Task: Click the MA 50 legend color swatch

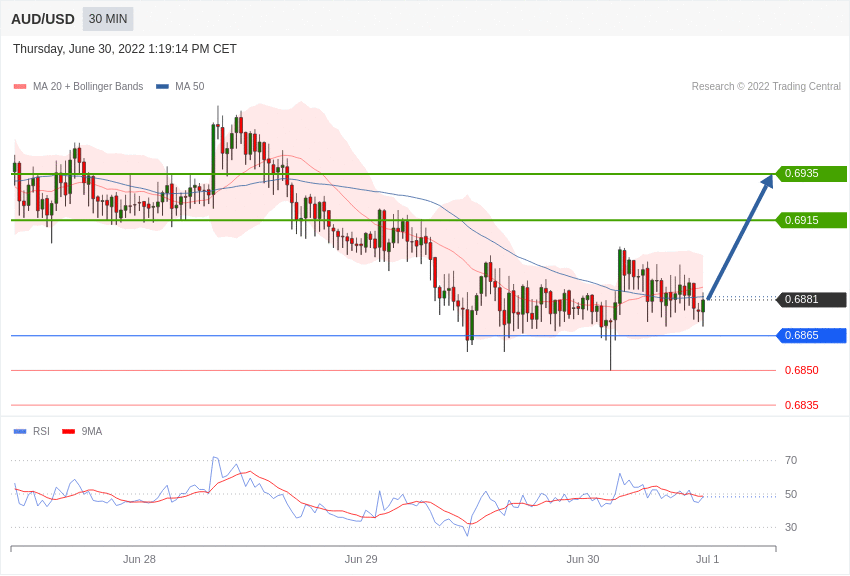Action: coord(162,87)
